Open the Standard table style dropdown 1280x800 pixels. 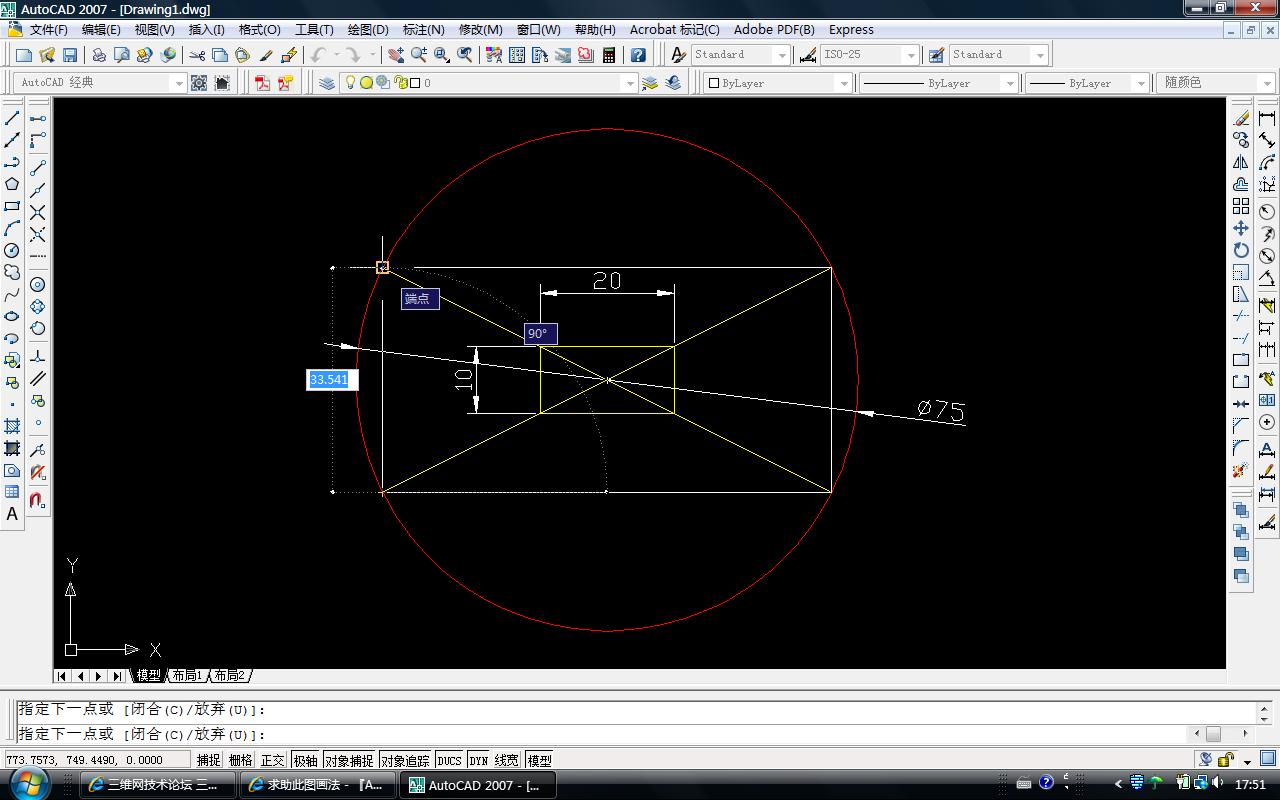coord(1040,55)
